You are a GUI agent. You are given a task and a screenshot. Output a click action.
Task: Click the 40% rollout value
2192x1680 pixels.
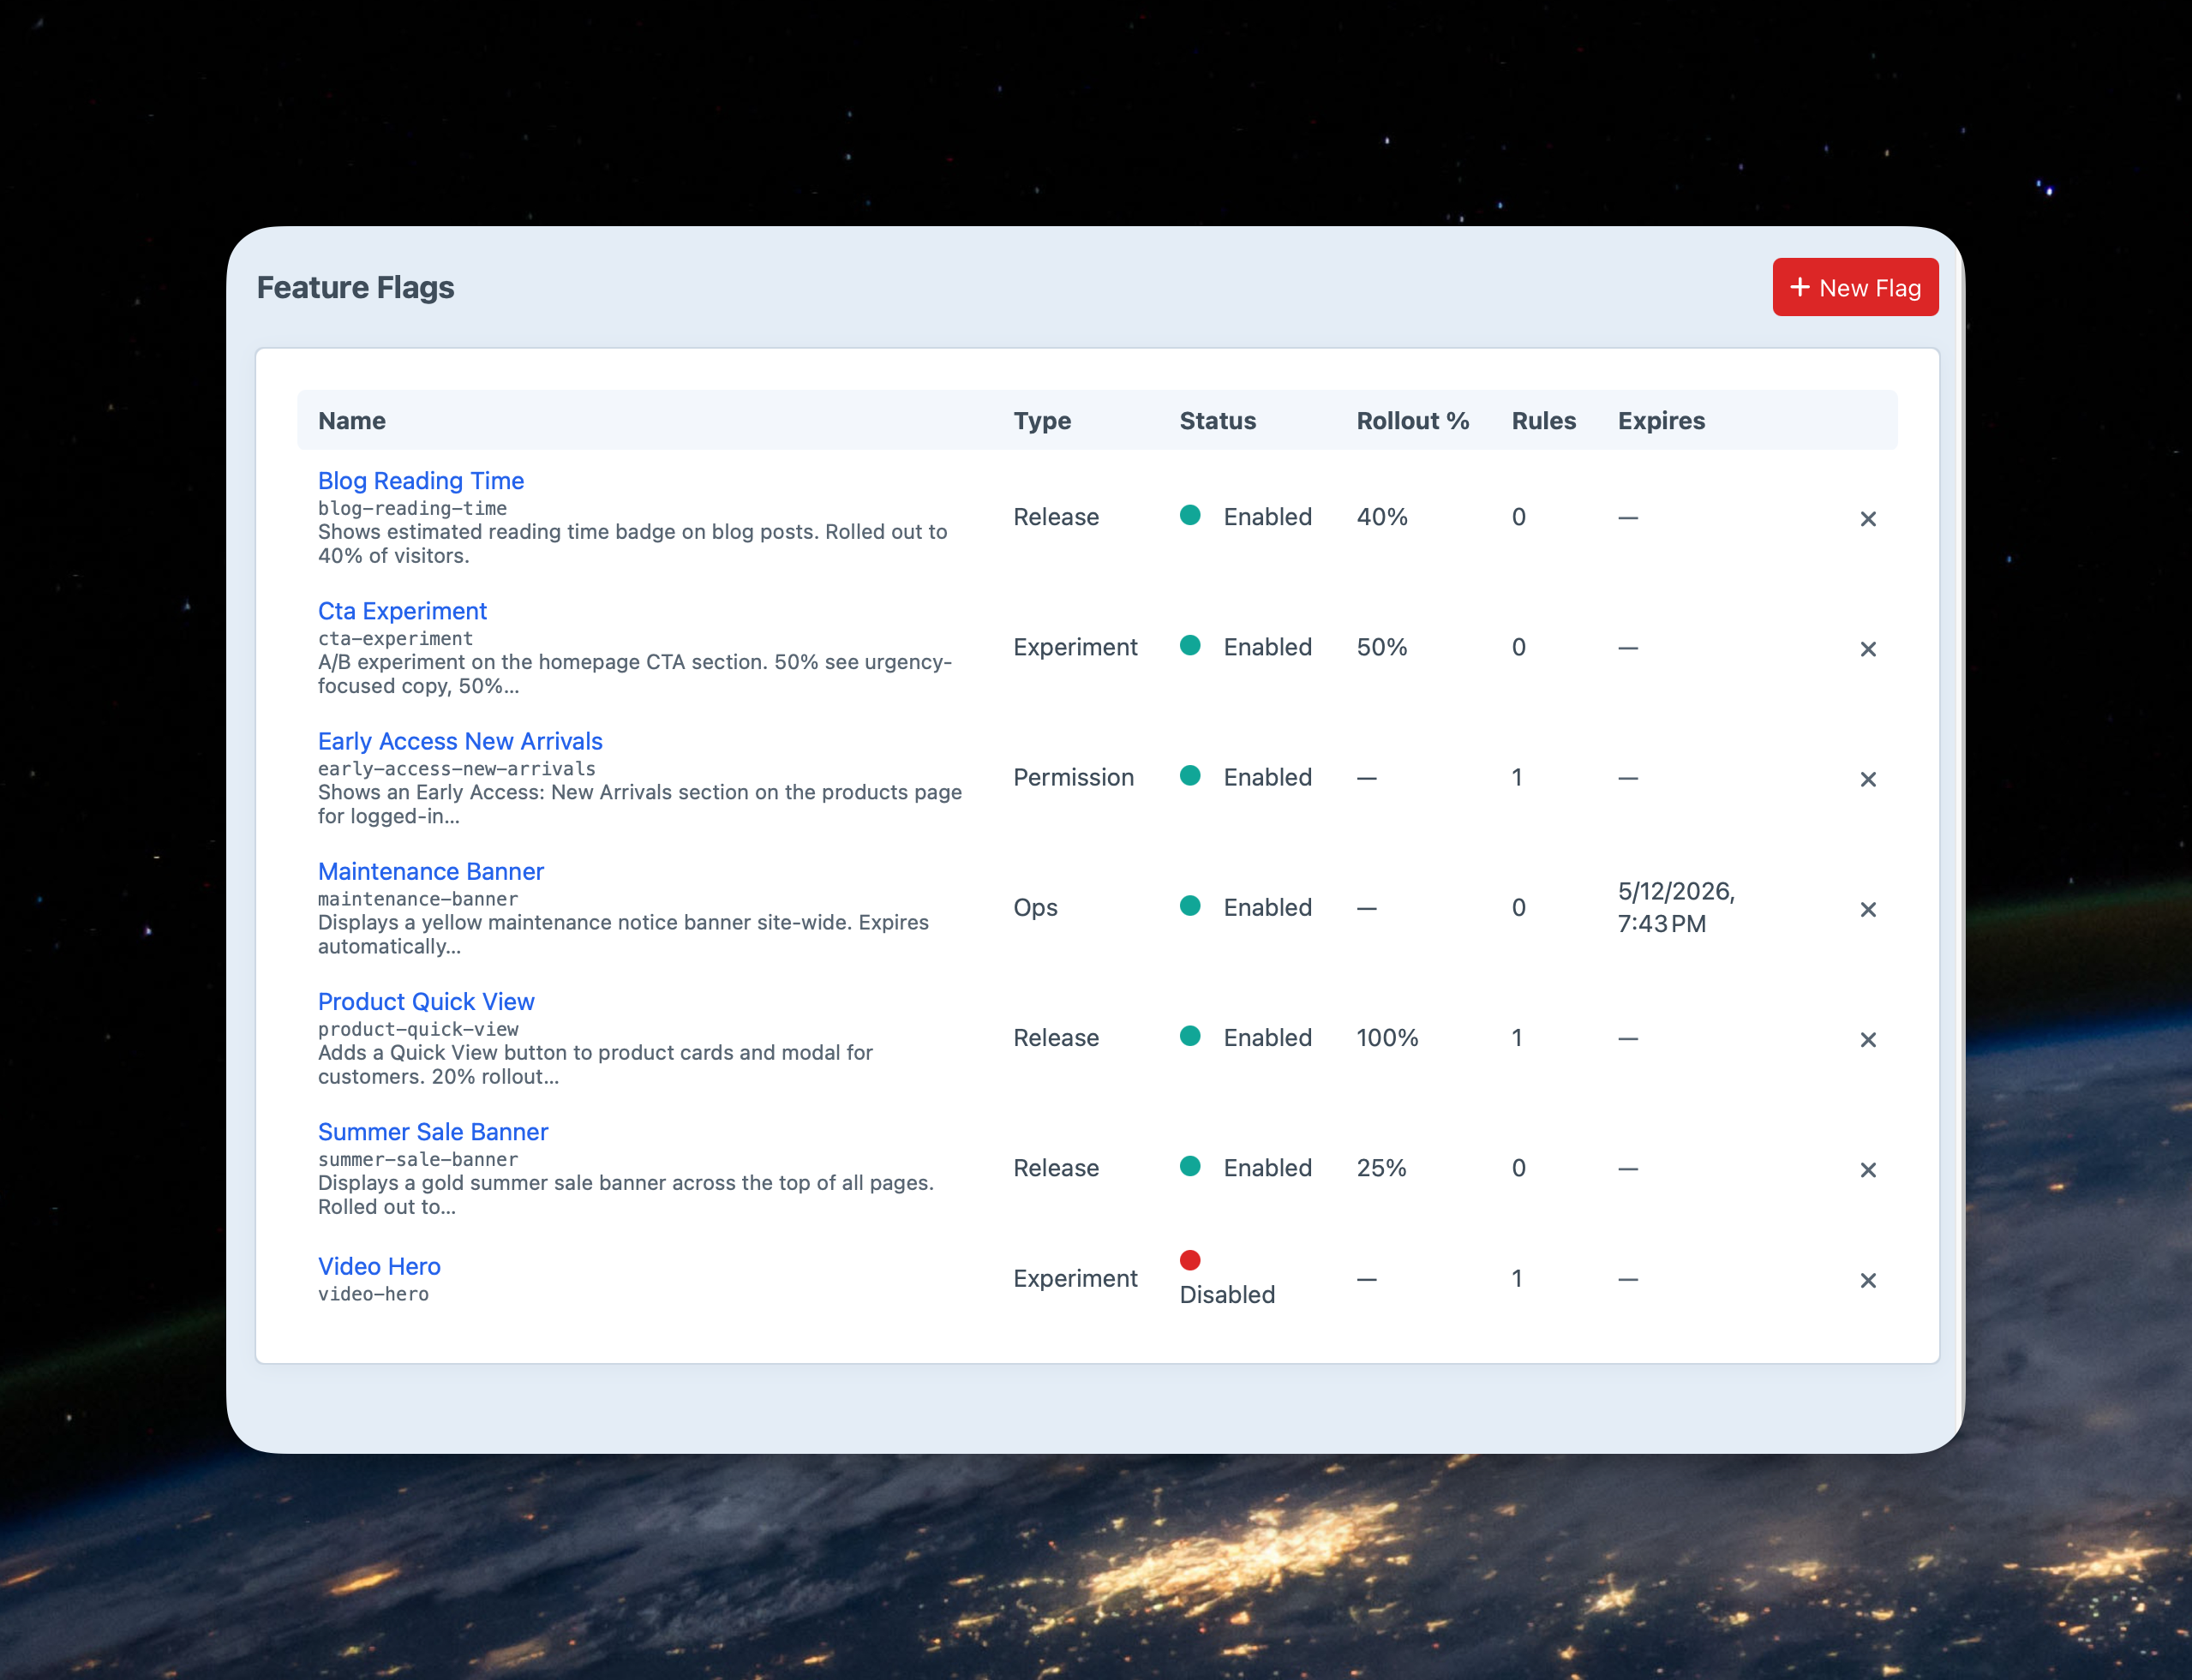[x=1382, y=517]
